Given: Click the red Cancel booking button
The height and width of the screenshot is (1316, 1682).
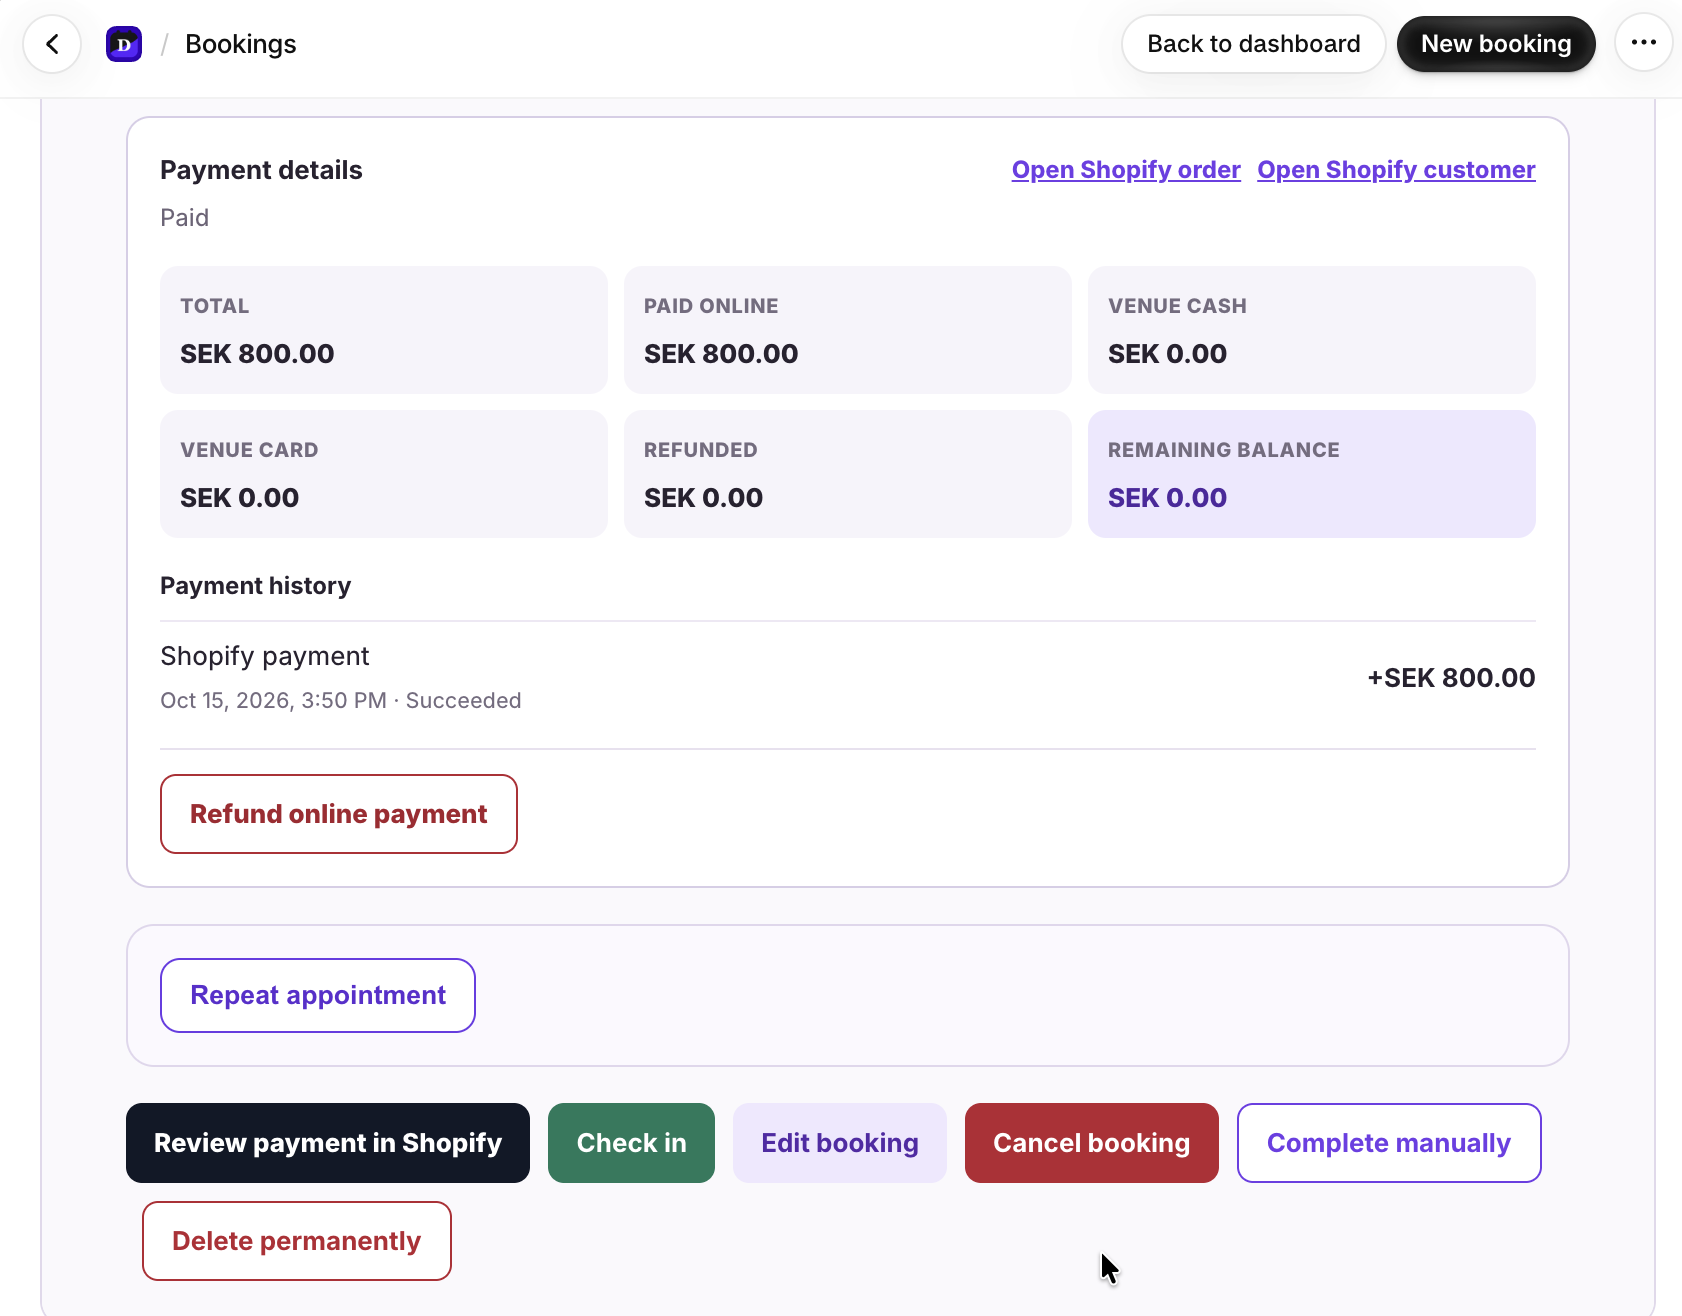Looking at the screenshot, I should coord(1092,1143).
